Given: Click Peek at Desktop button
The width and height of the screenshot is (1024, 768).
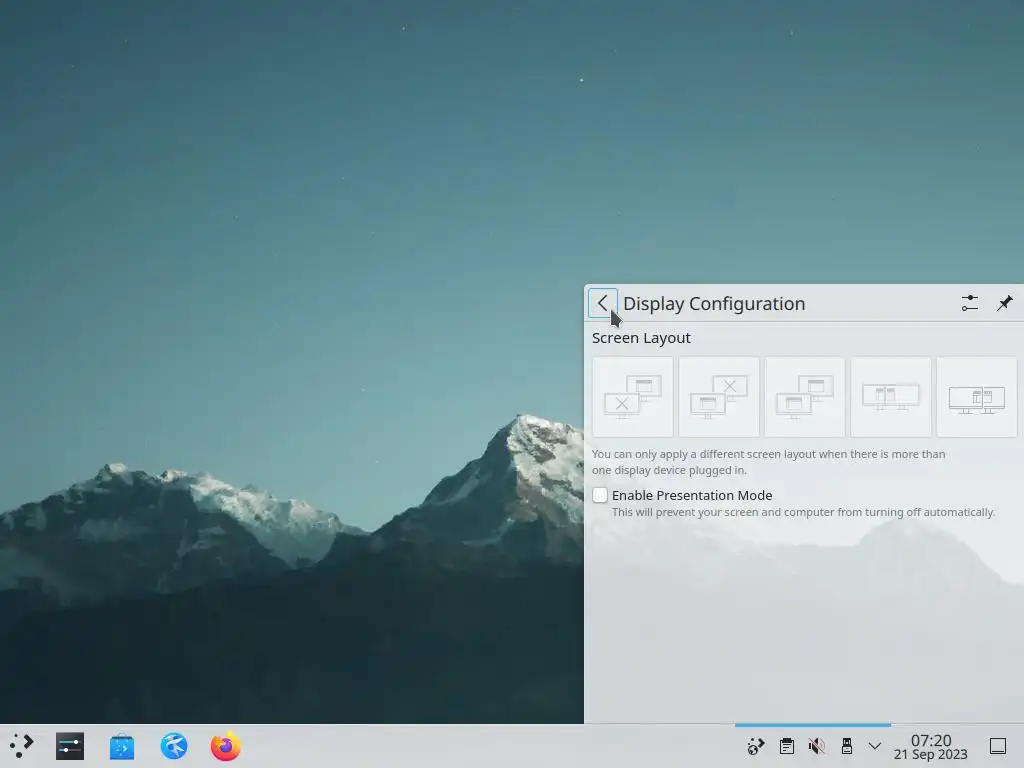Looking at the screenshot, I should tap(998, 746).
